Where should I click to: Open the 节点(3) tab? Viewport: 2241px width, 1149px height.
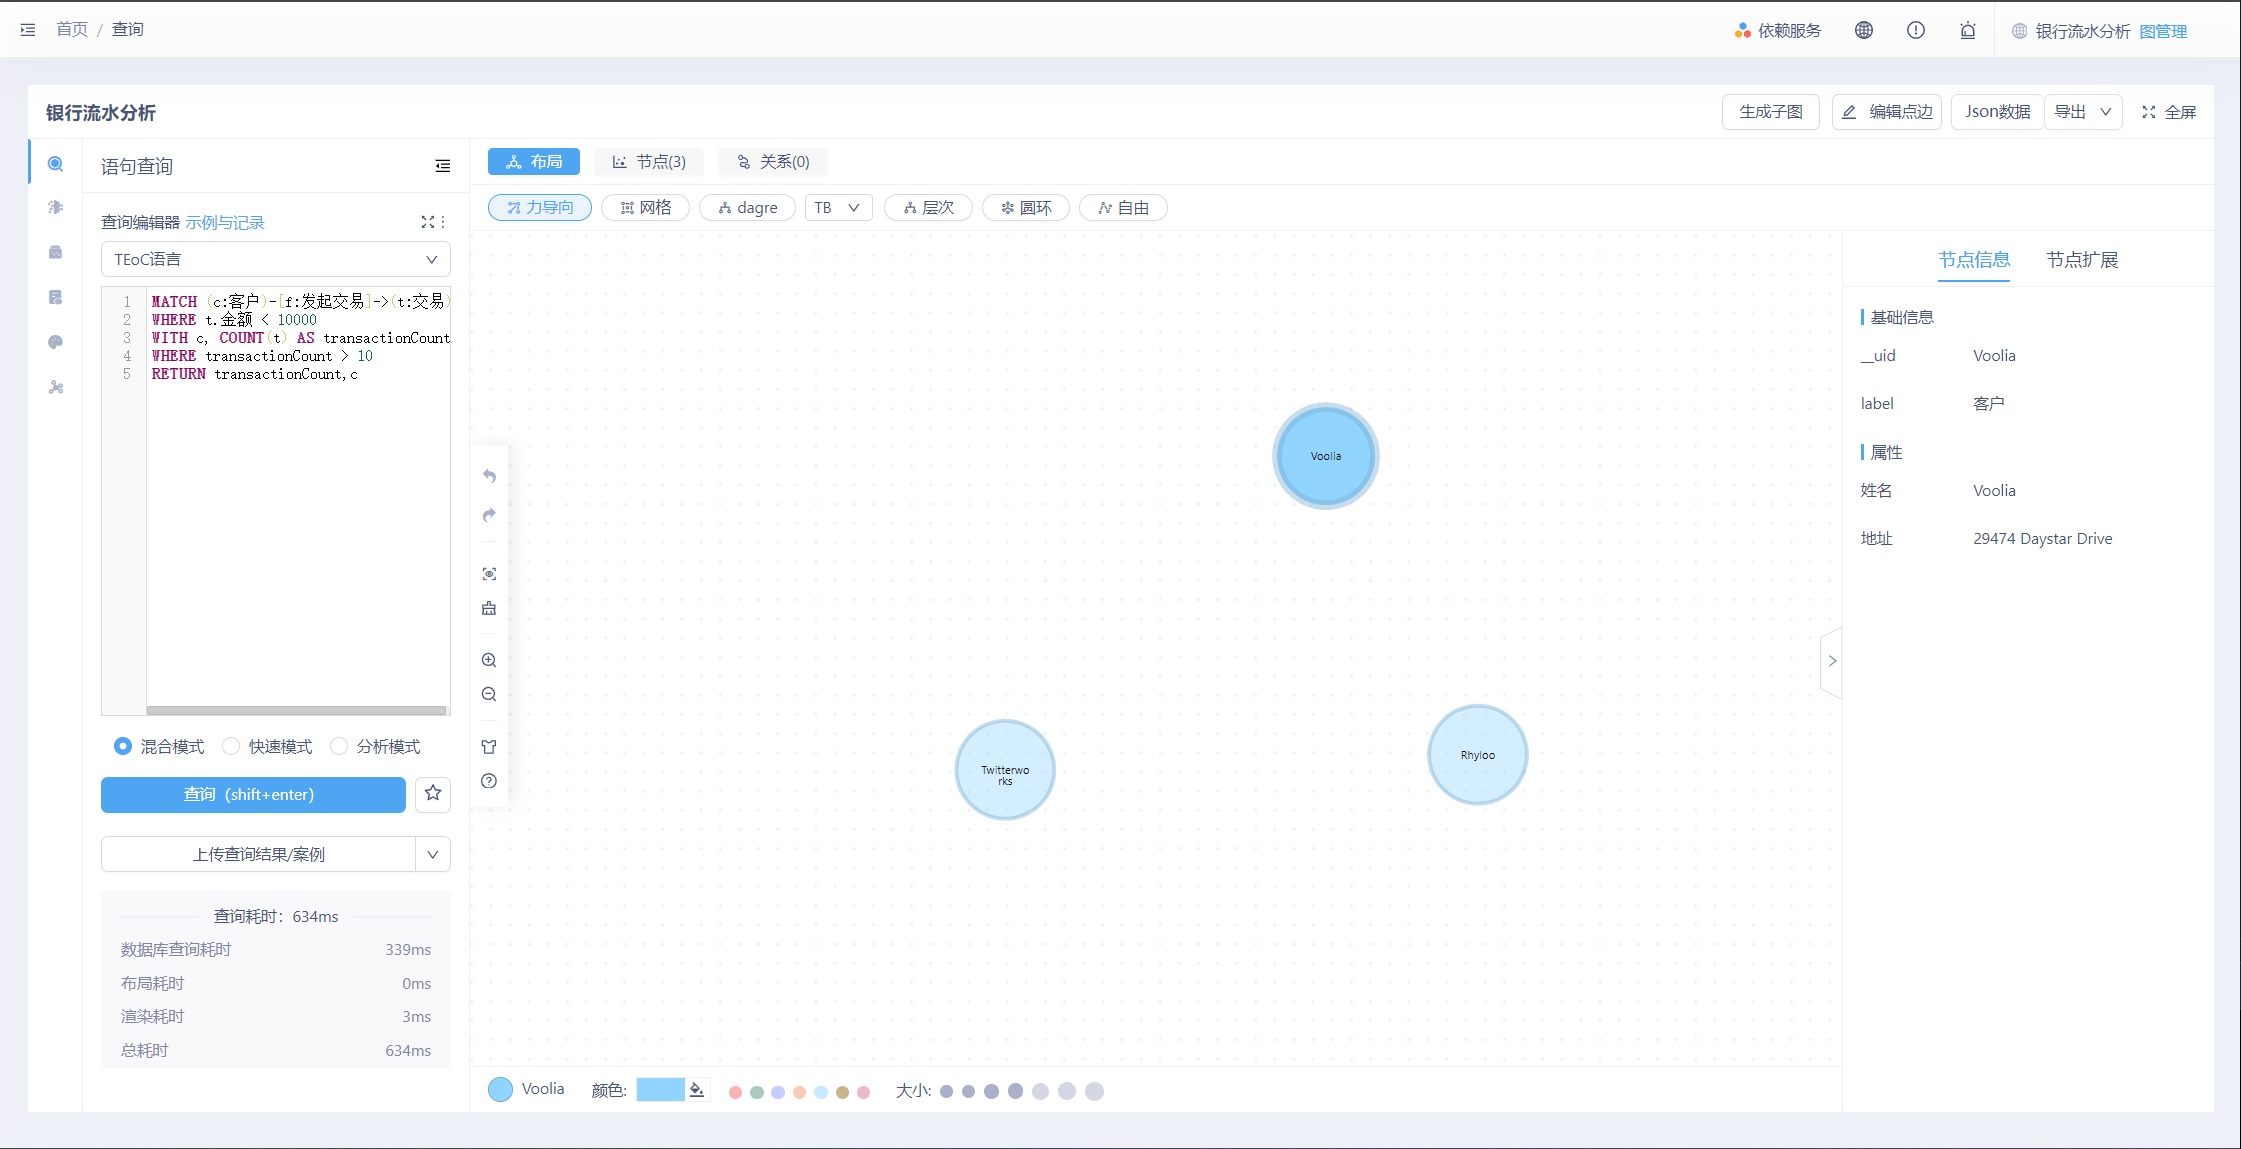point(649,162)
